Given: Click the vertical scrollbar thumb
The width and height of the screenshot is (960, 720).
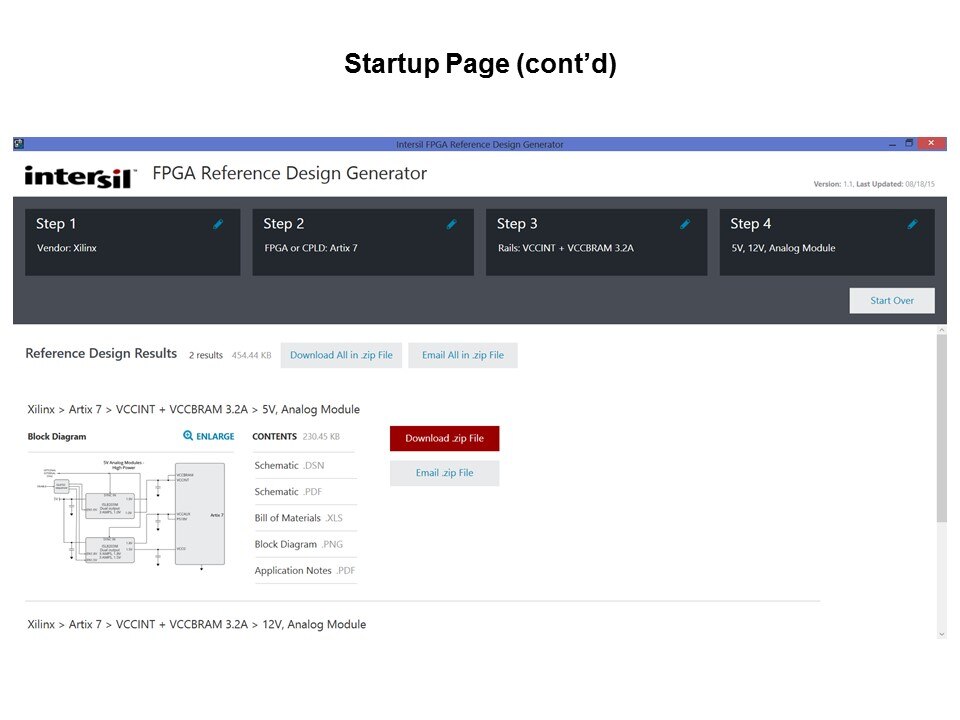Looking at the screenshot, I should [941, 428].
